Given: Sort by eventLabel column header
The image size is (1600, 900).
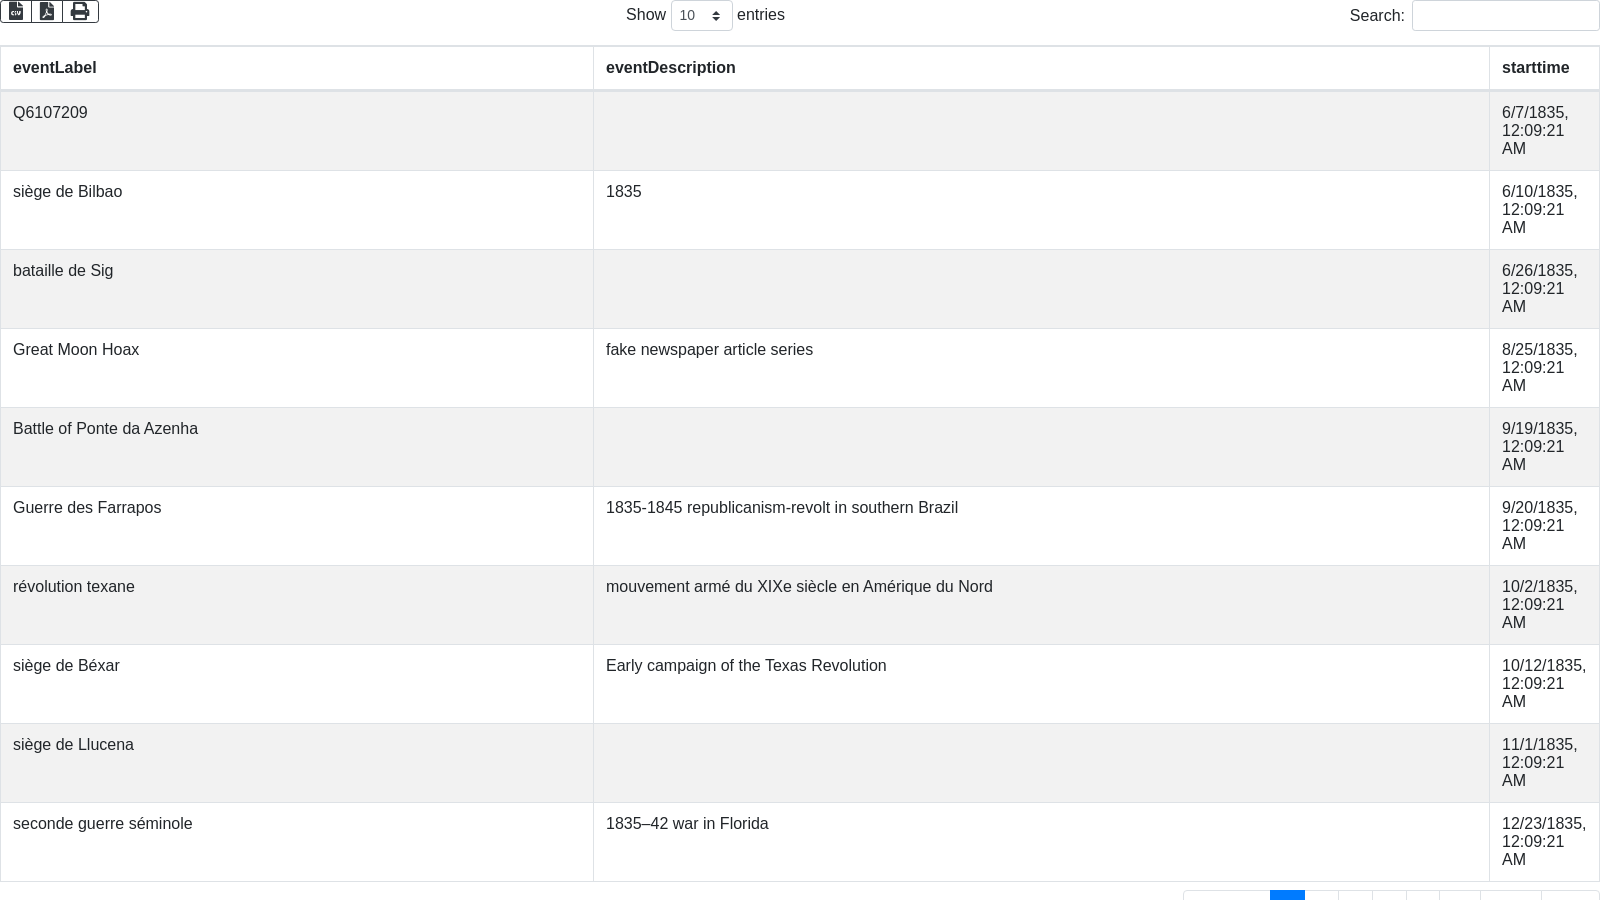Looking at the screenshot, I should 55,68.
